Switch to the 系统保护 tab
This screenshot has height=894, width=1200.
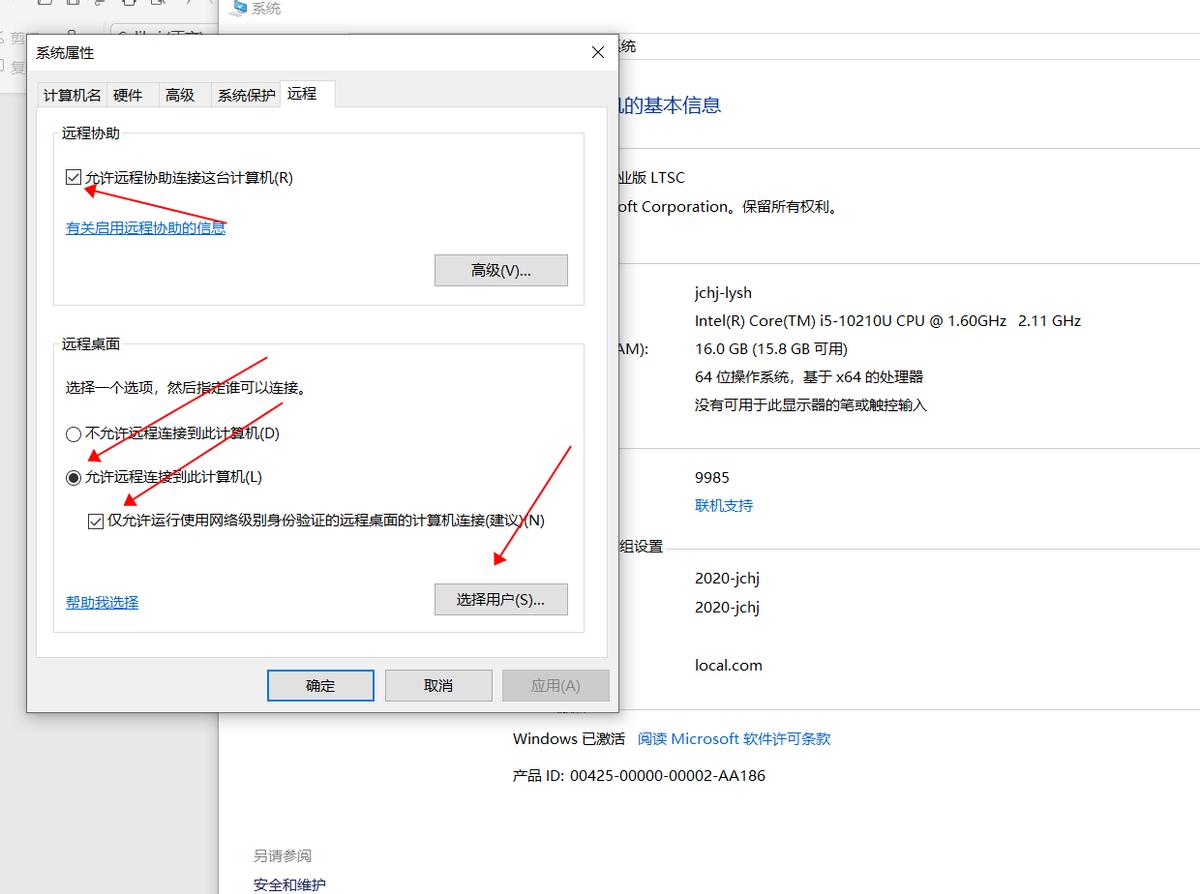[246, 95]
